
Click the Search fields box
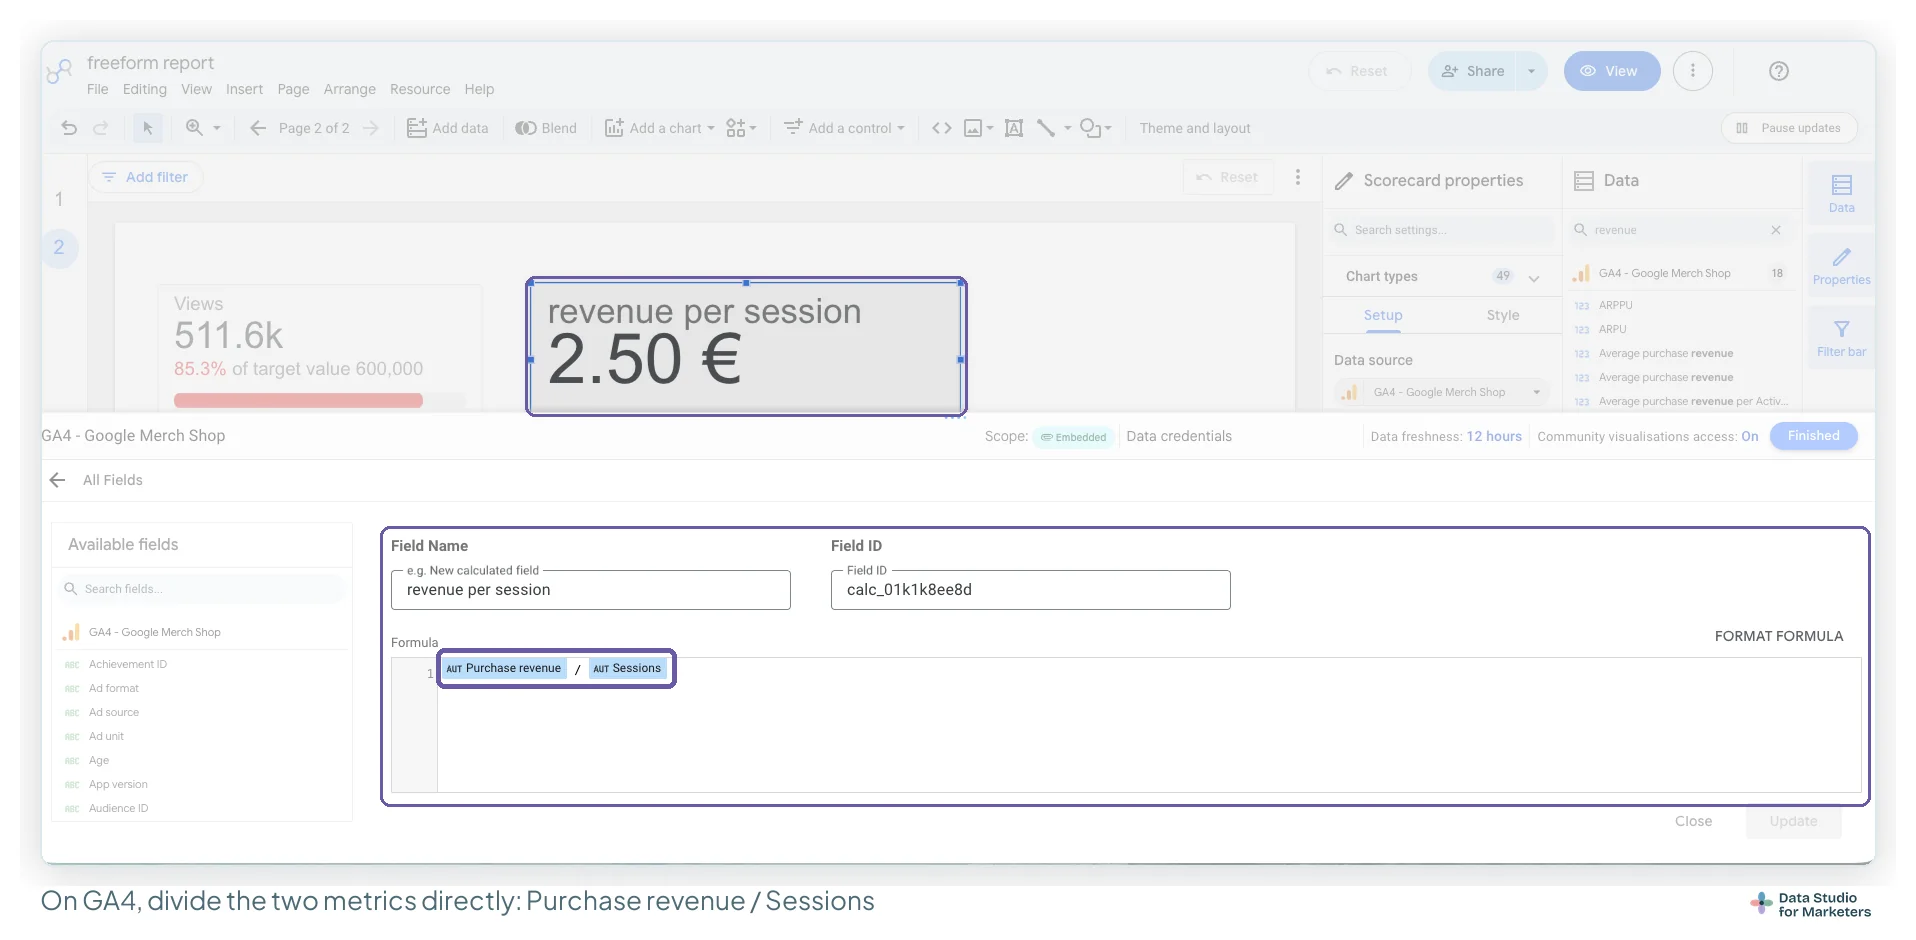click(x=202, y=589)
